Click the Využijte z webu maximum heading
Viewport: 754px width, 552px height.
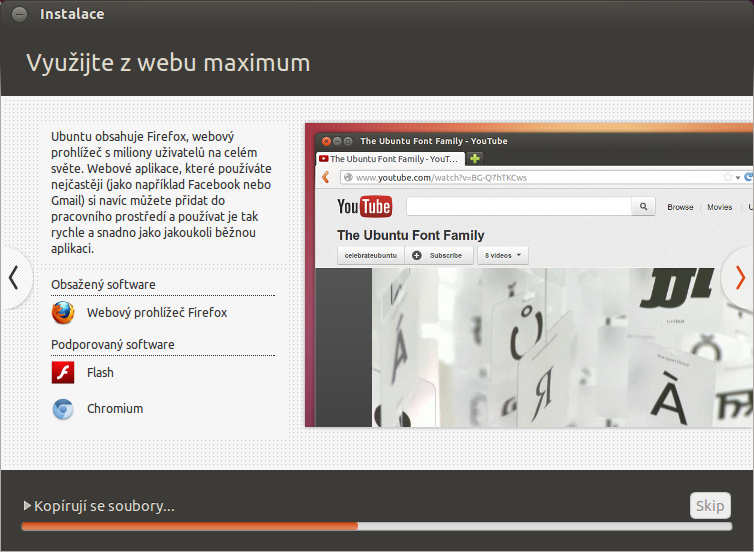(168, 63)
